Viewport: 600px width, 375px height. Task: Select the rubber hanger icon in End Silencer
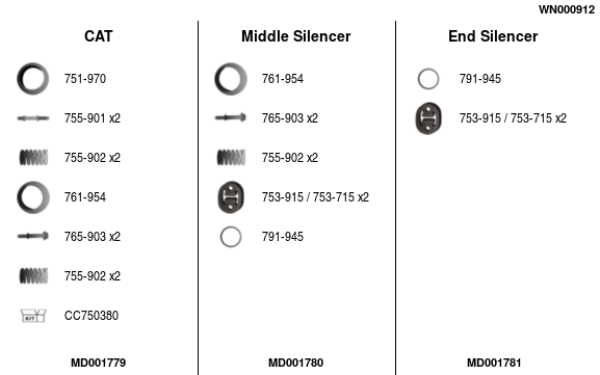click(x=429, y=118)
